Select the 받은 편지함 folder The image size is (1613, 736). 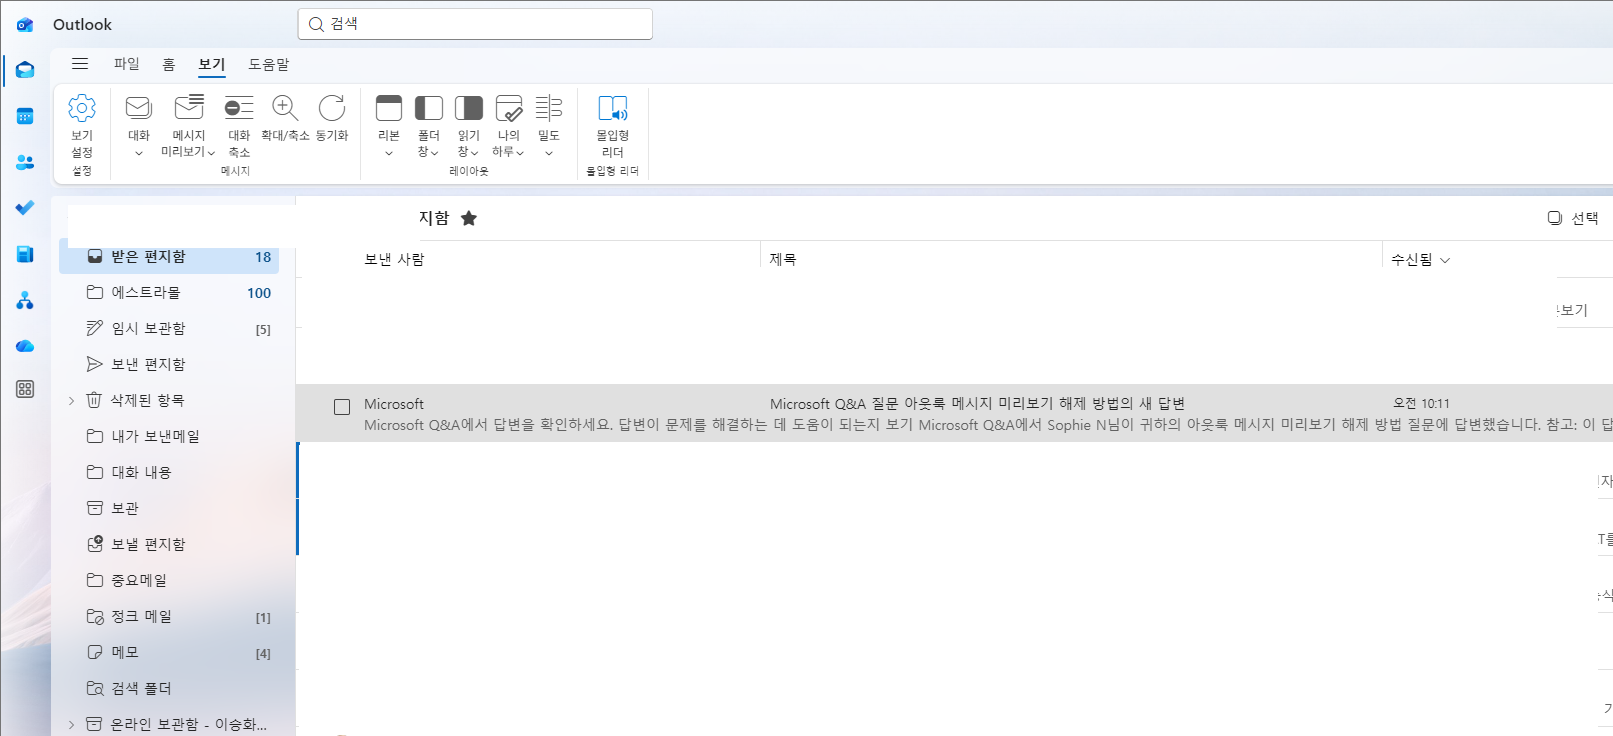click(x=169, y=257)
